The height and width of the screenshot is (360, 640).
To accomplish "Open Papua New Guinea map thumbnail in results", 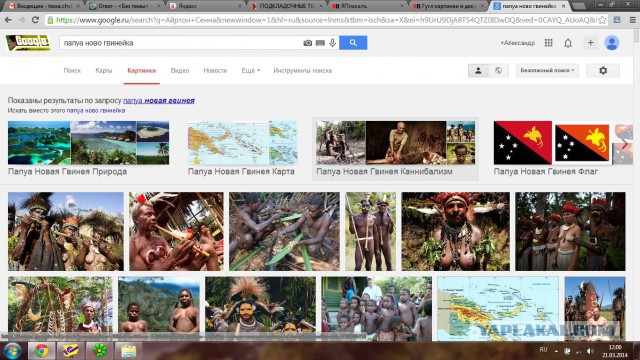I will click(498, 309).
